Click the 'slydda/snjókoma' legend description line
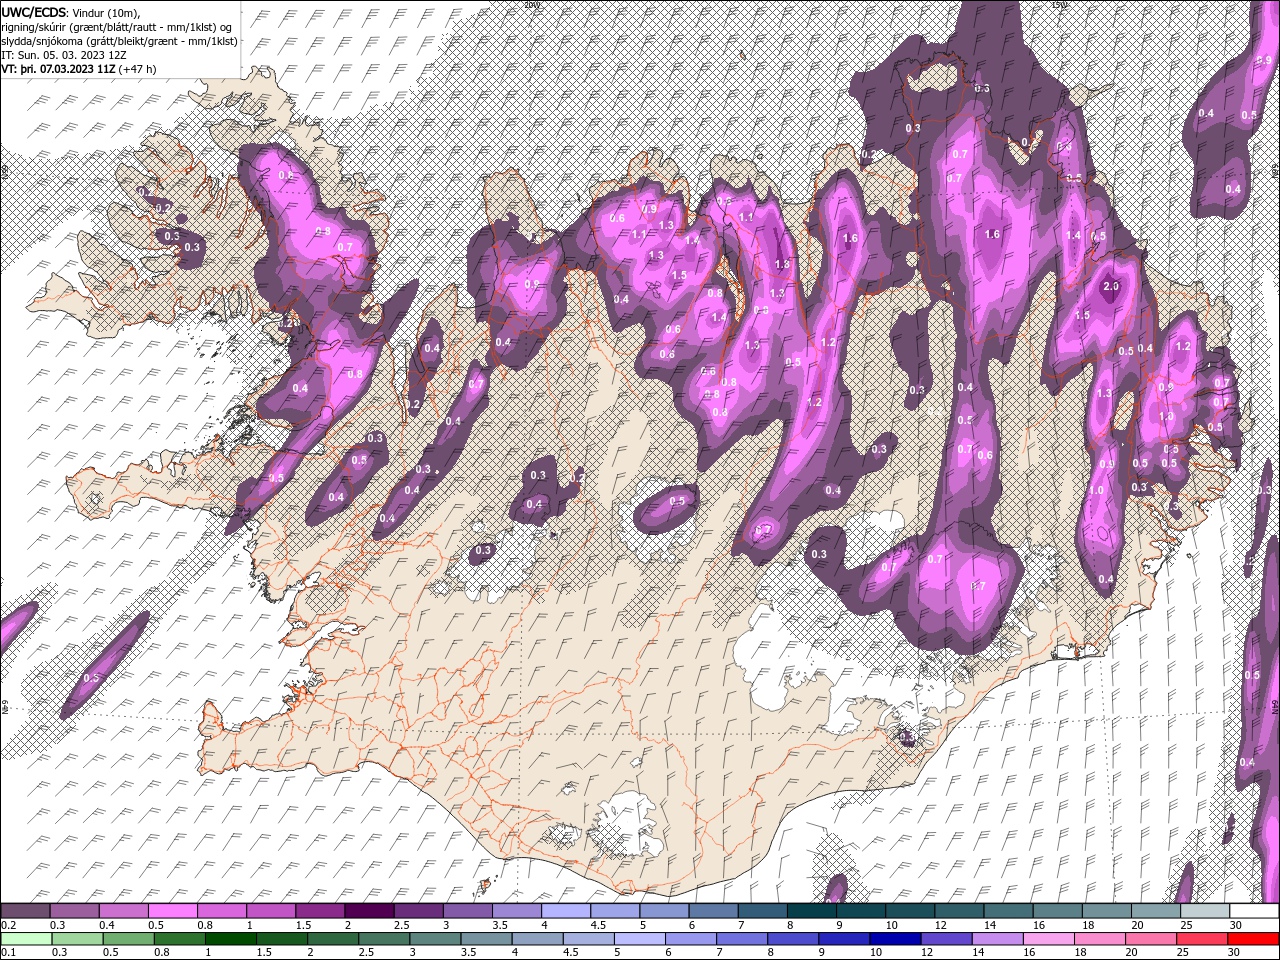The height and width of the screenshot is (960, 1280). tap(120, 41)
